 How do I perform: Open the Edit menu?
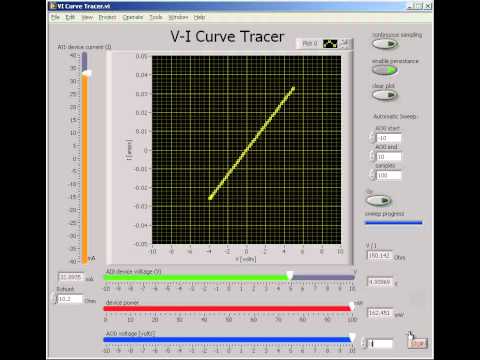point(70,17)
